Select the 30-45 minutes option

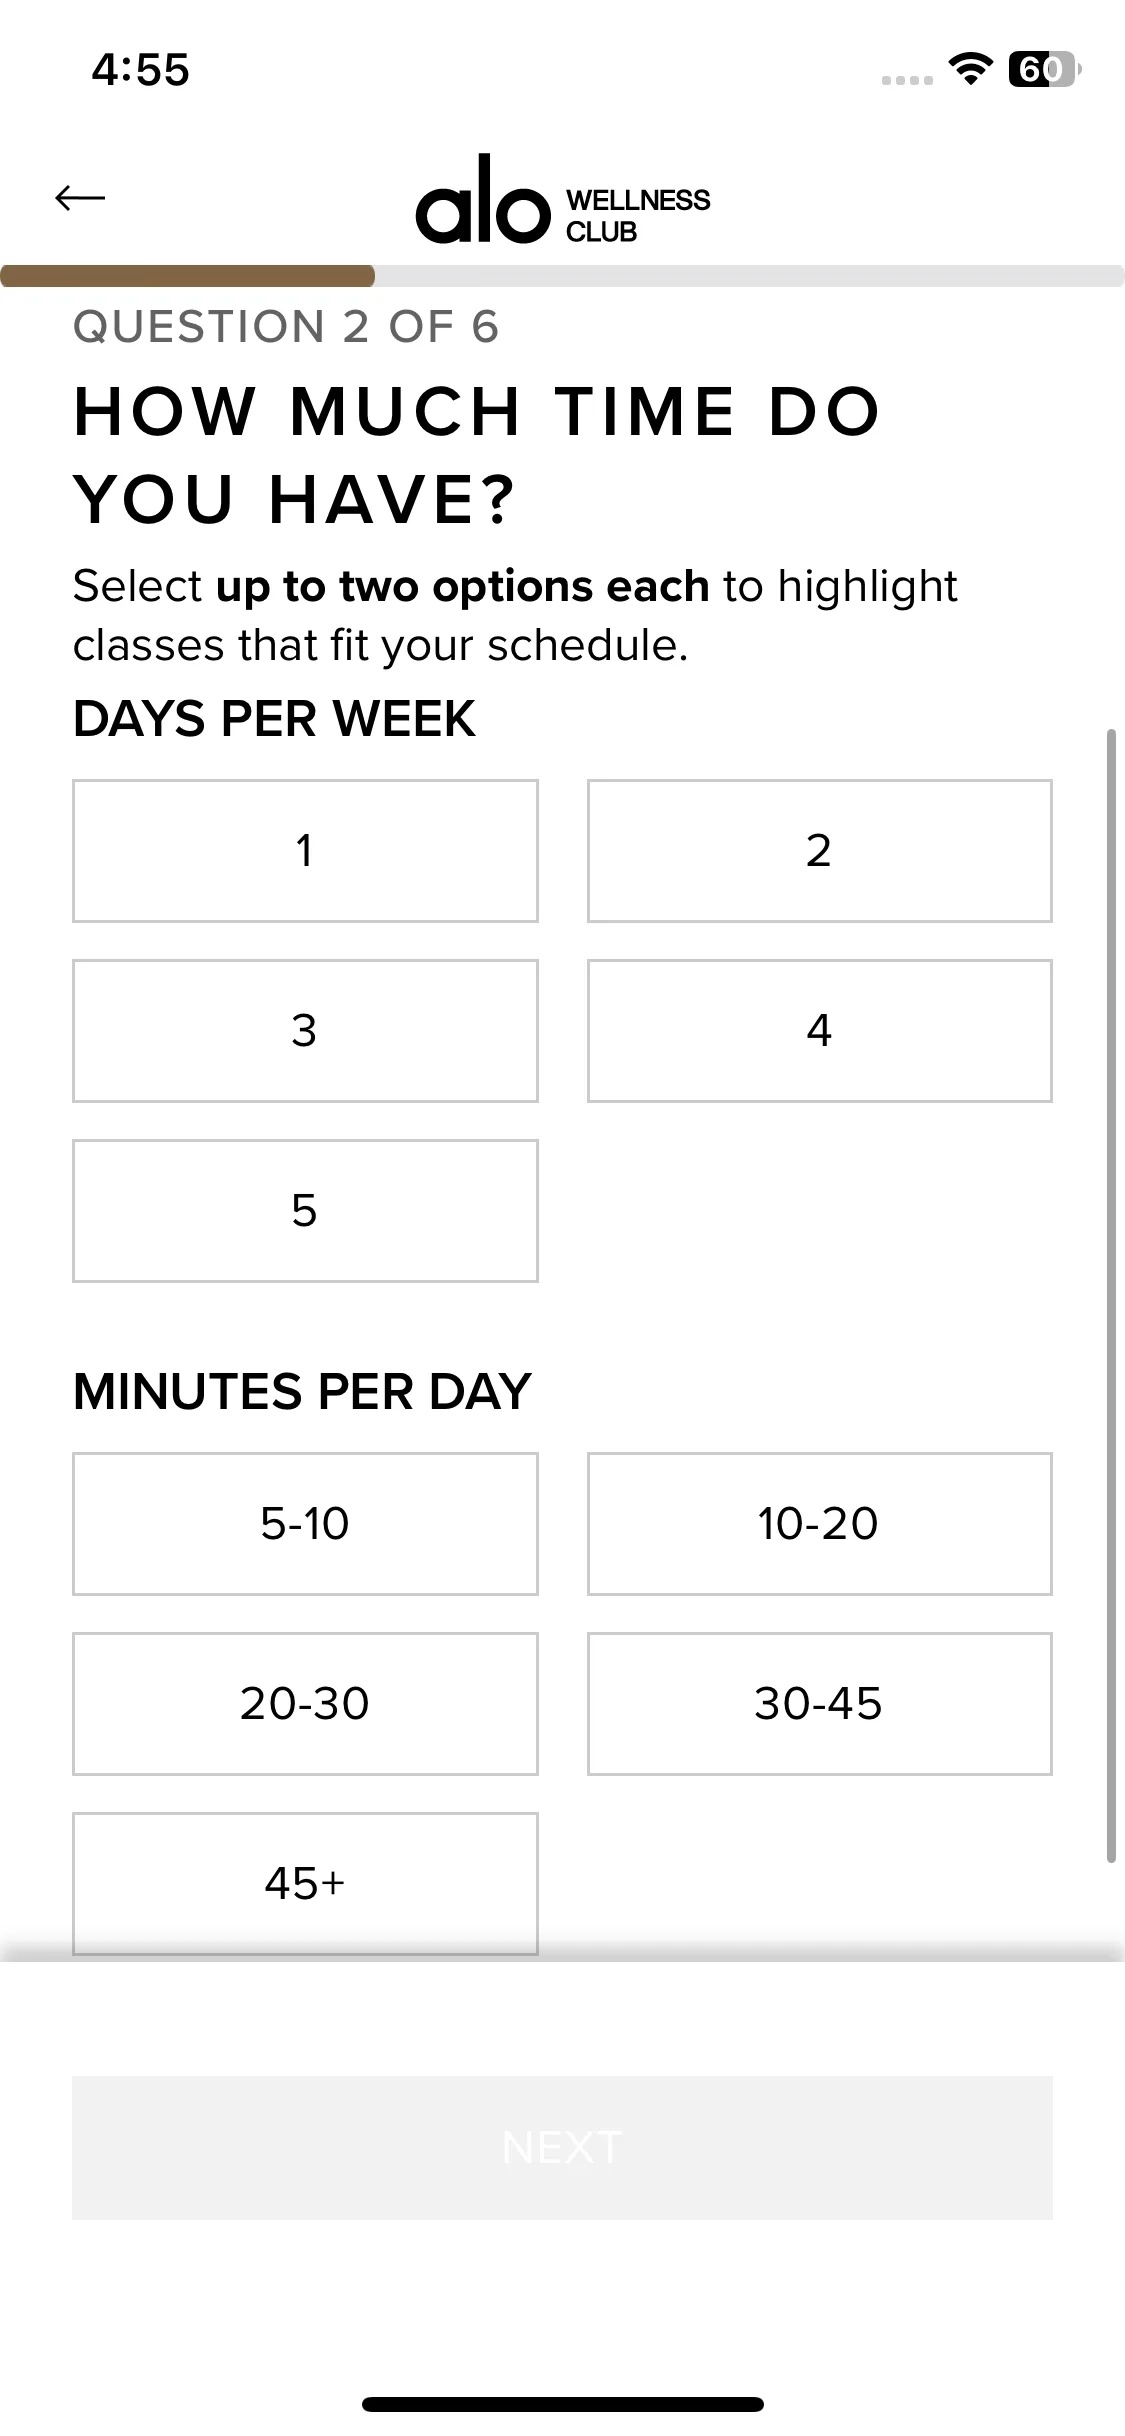point(819,1704)
